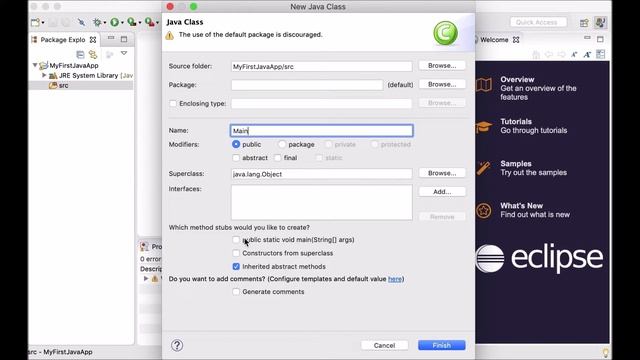Click the green Run button in the toolbar
The height and width of the screenshot is (360, 640).
115,22
